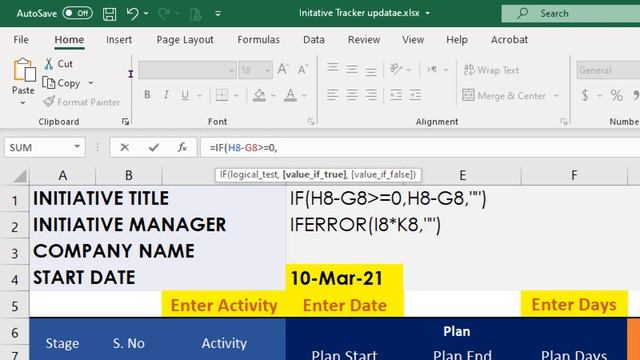Click the Font Color letter A
This screenshot has width=640, height=360.
pyautogui.click(x=290, y=95)
